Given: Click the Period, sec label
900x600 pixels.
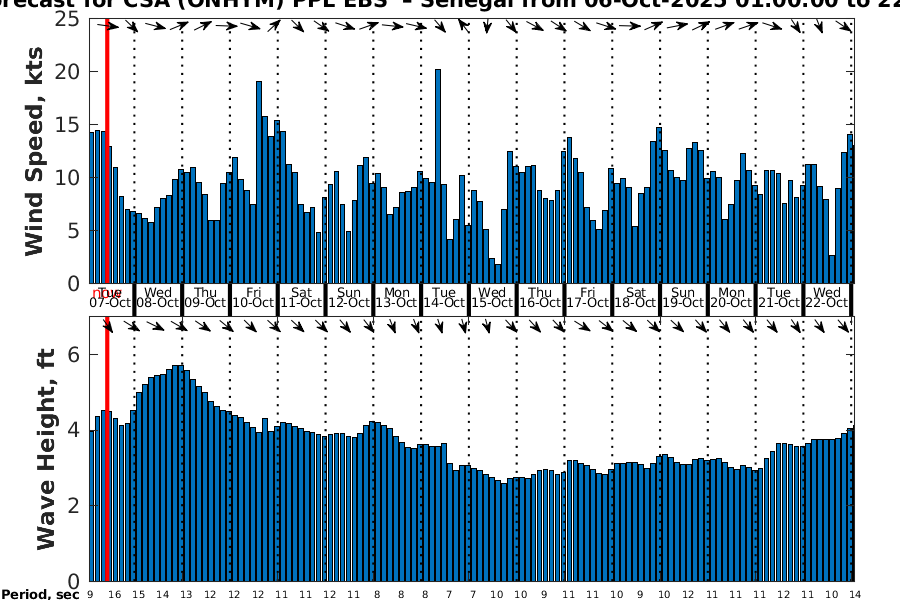Looking at the screenshot, I should (x=40, y=594).
